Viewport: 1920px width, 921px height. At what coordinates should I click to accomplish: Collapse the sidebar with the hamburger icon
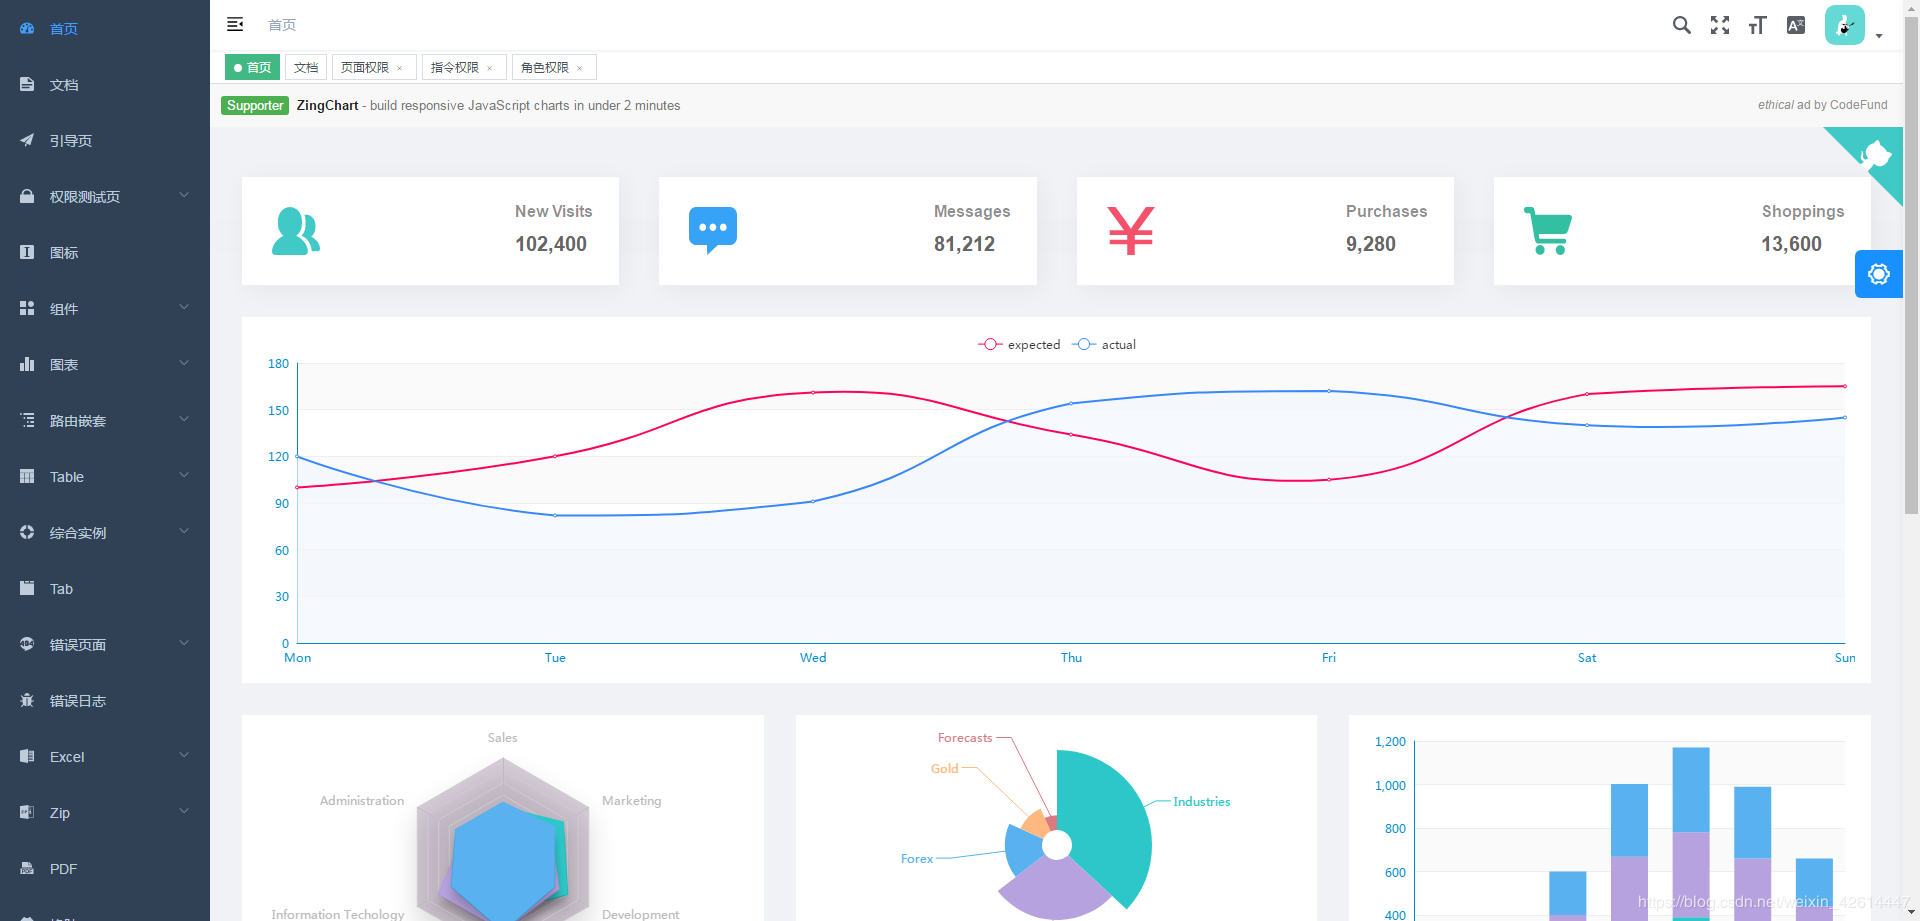[x=235, y=24]
